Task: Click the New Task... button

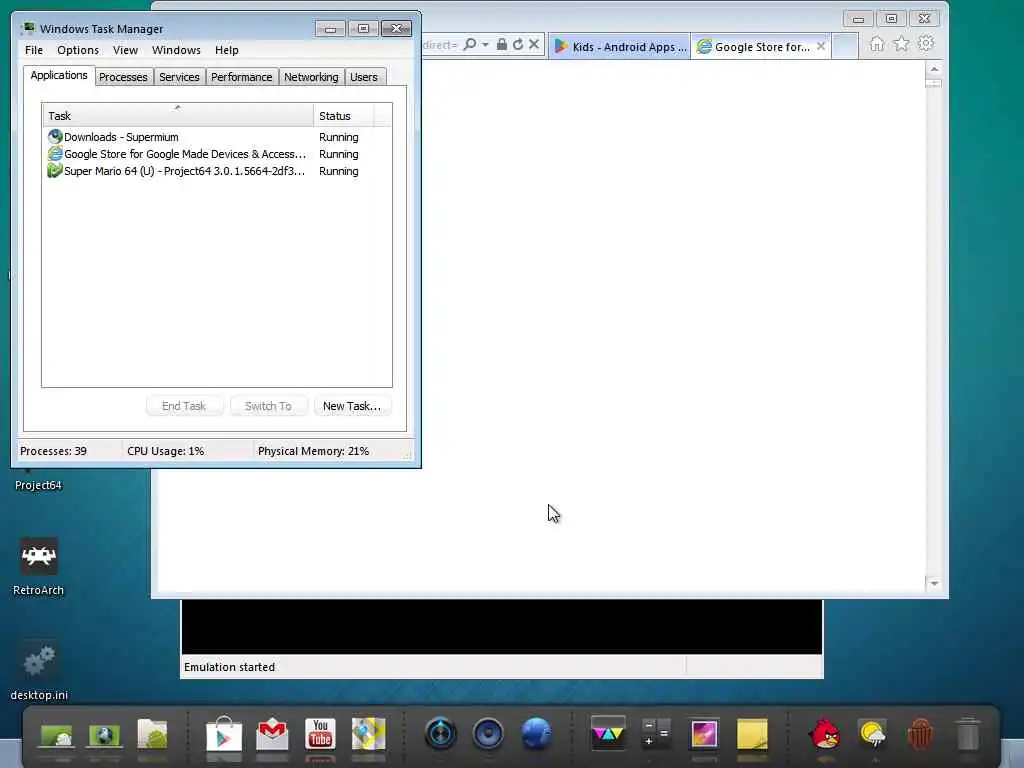Action: (x=352, y=406)
